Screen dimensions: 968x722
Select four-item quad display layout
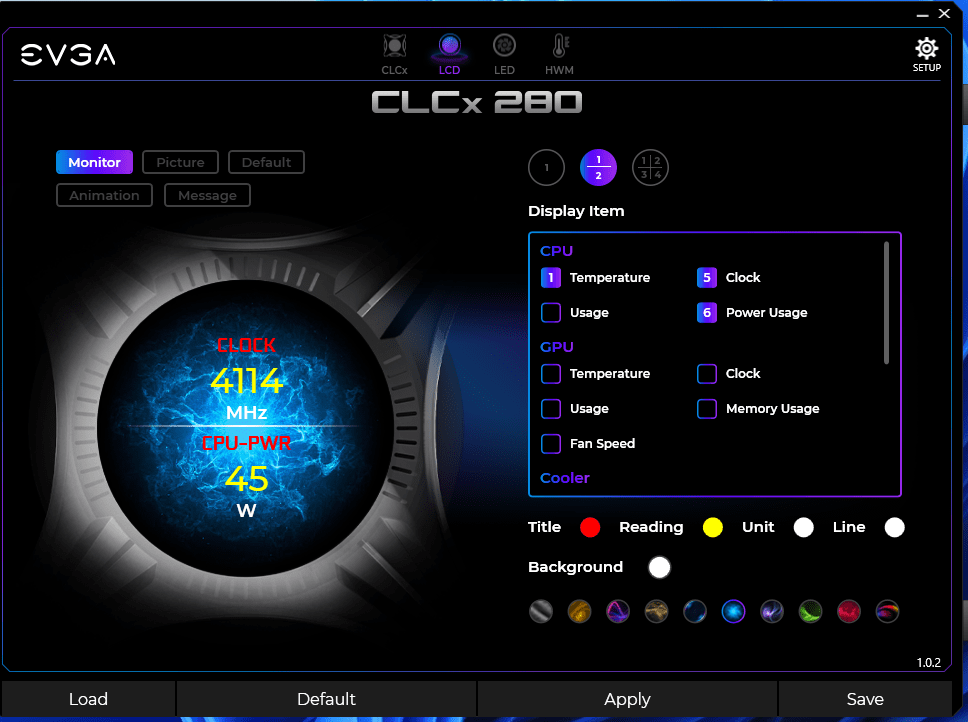tap(650, 167)
